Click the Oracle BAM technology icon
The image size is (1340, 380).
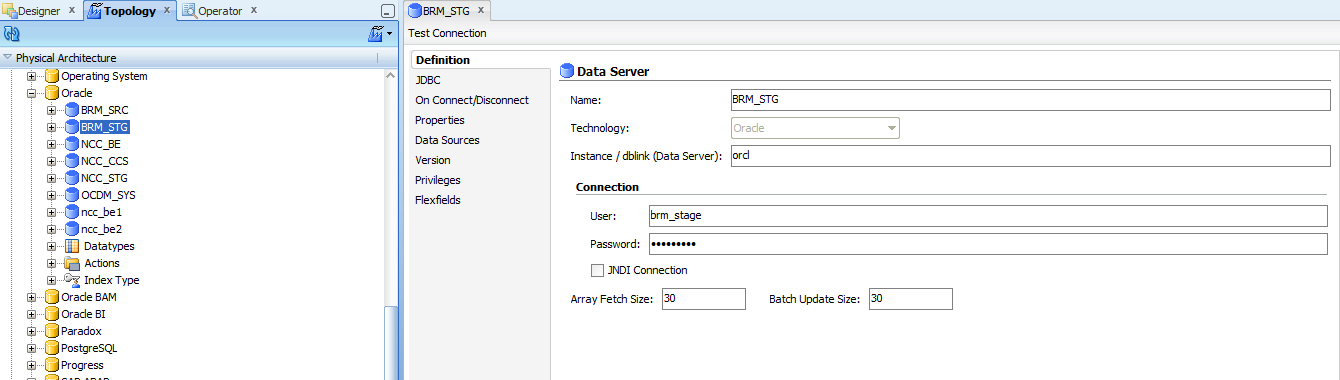52,297
